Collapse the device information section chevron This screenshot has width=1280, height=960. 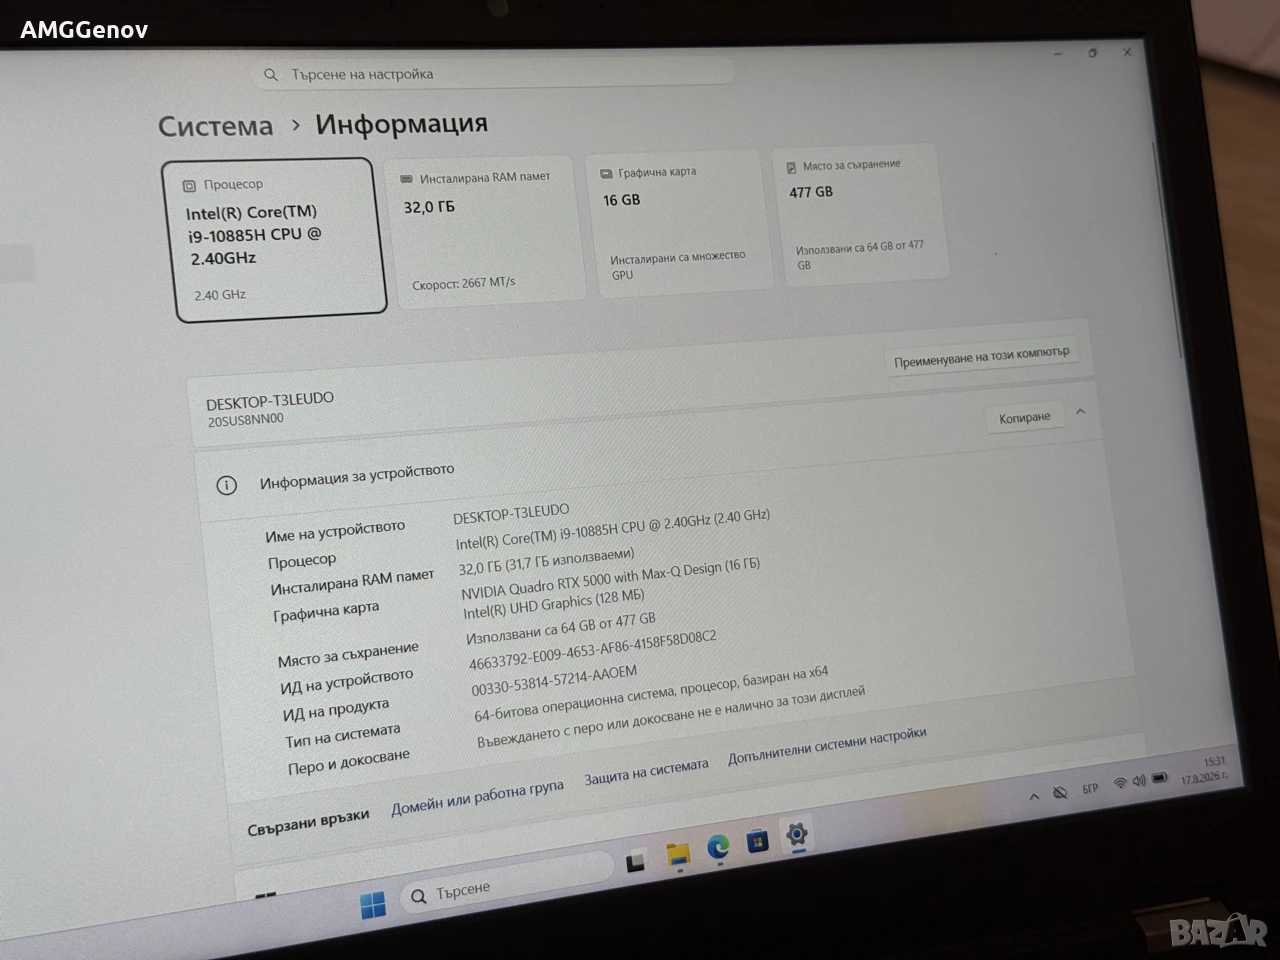(x=1080, y=411)
